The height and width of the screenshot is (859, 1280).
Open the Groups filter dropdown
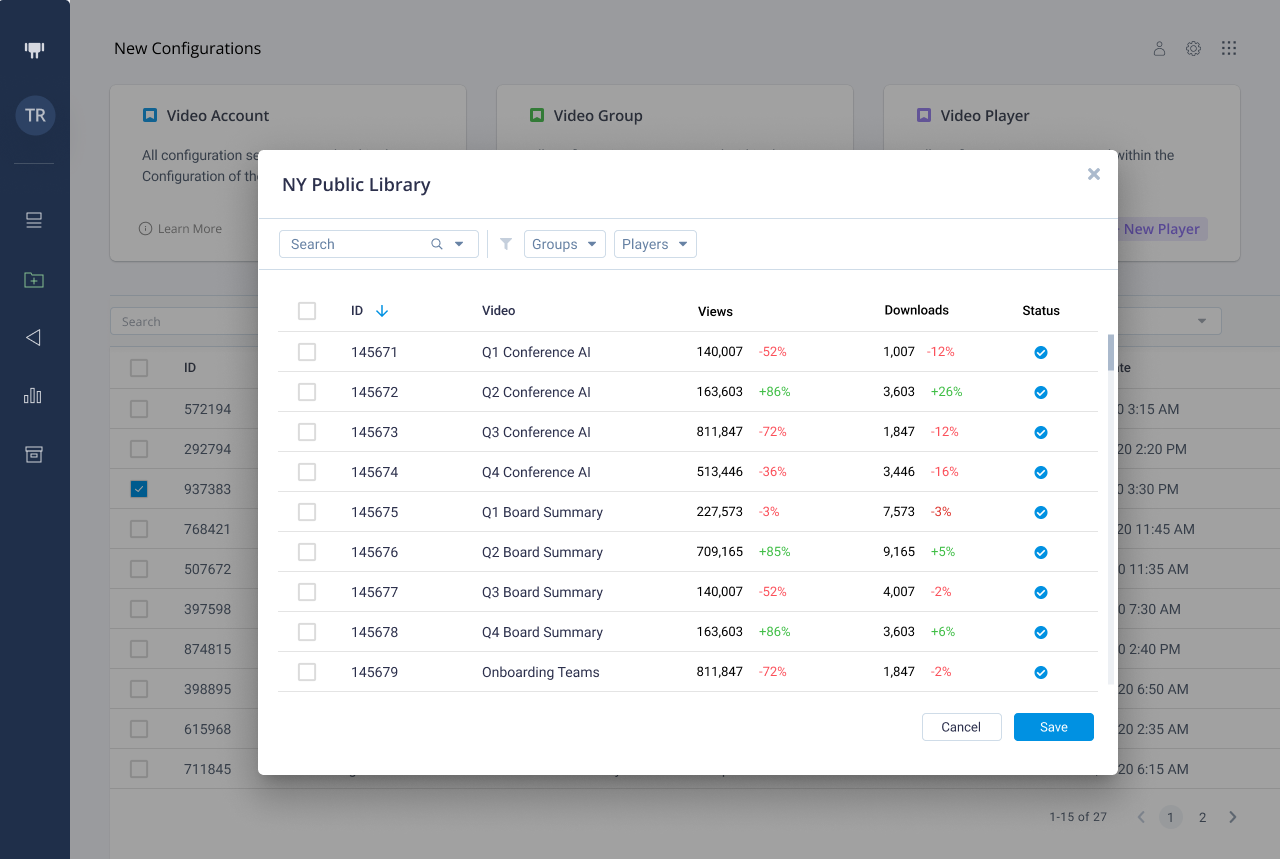tap(565, 244)
